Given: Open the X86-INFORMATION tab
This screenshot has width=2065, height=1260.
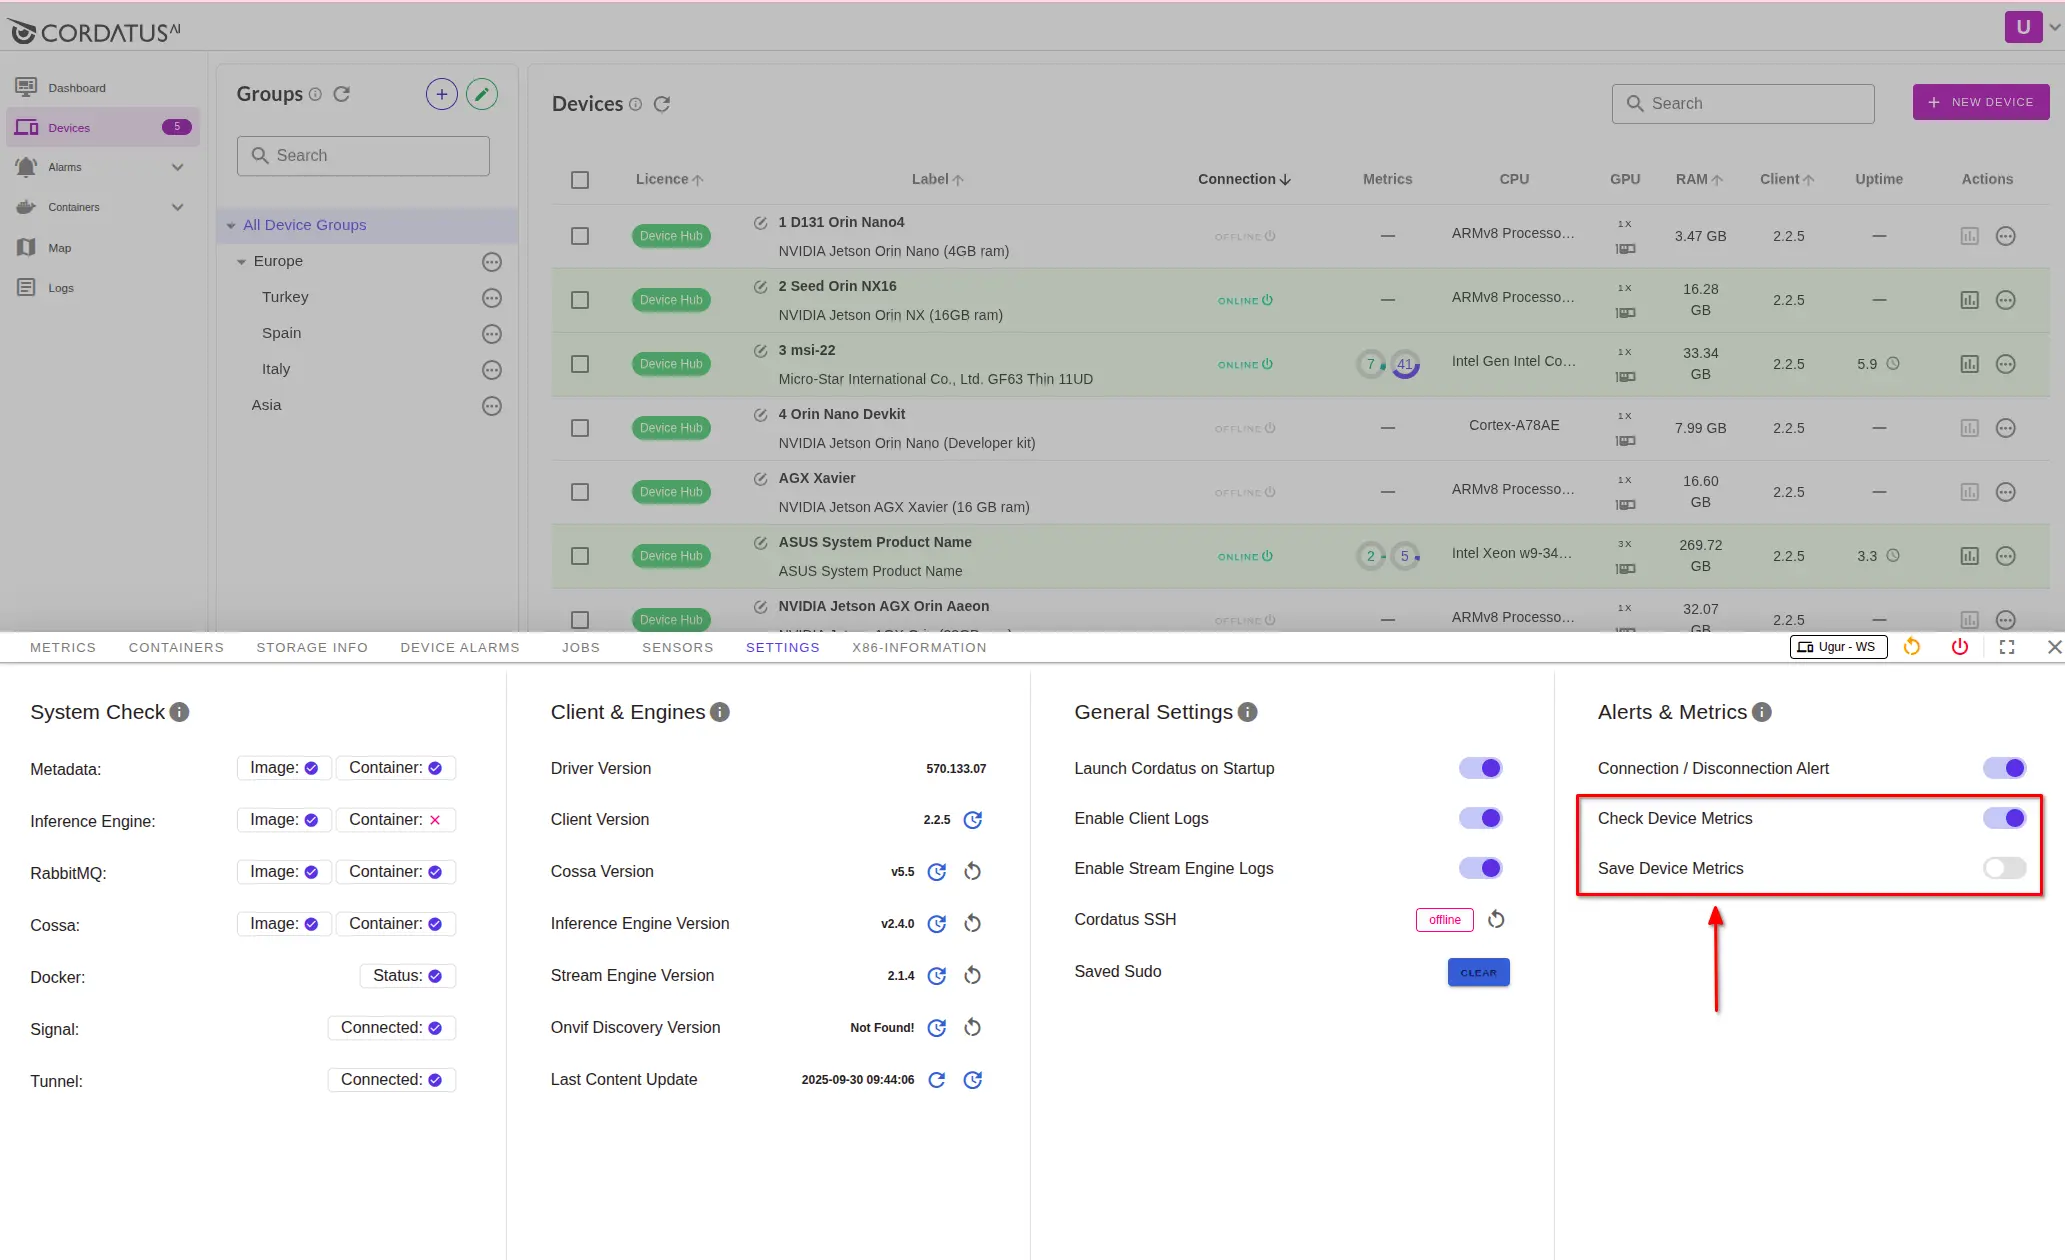Looking at the screenshot, I should [918, 647].
